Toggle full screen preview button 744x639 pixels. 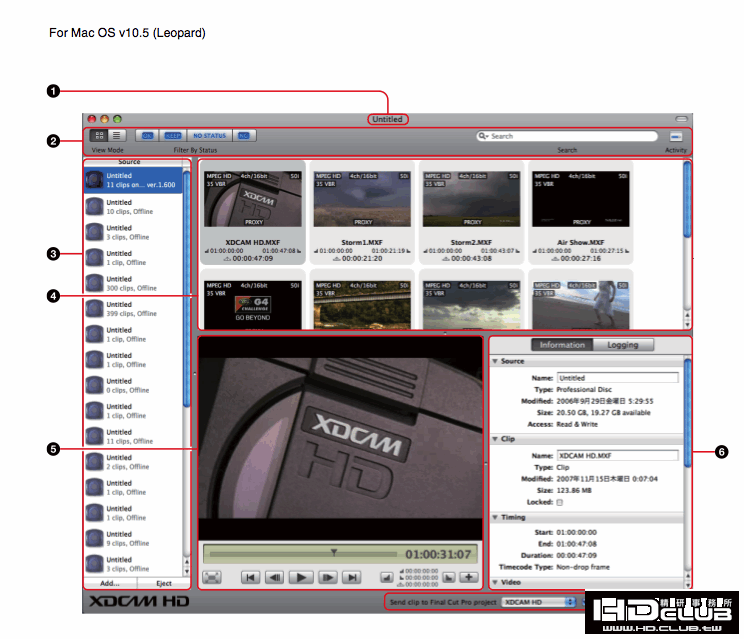pyautogui.click(x=212, y=577)
